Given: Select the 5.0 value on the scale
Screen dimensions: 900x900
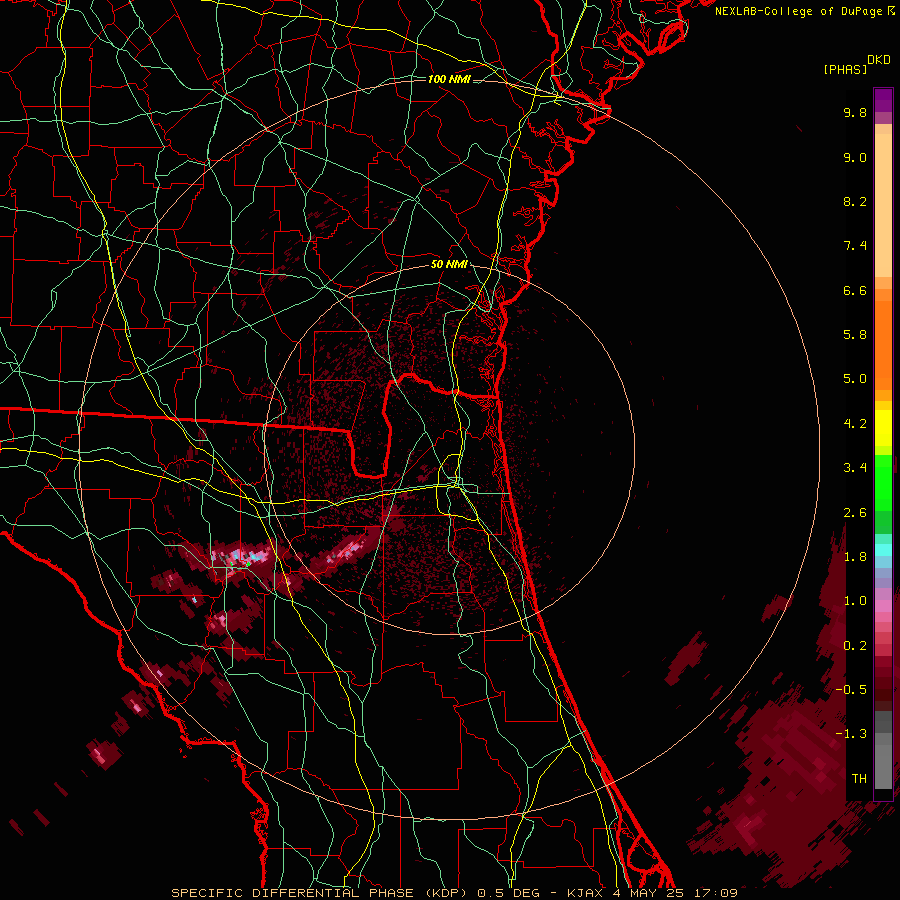Looking at the screenshot, I should click(x=855, y=379).
